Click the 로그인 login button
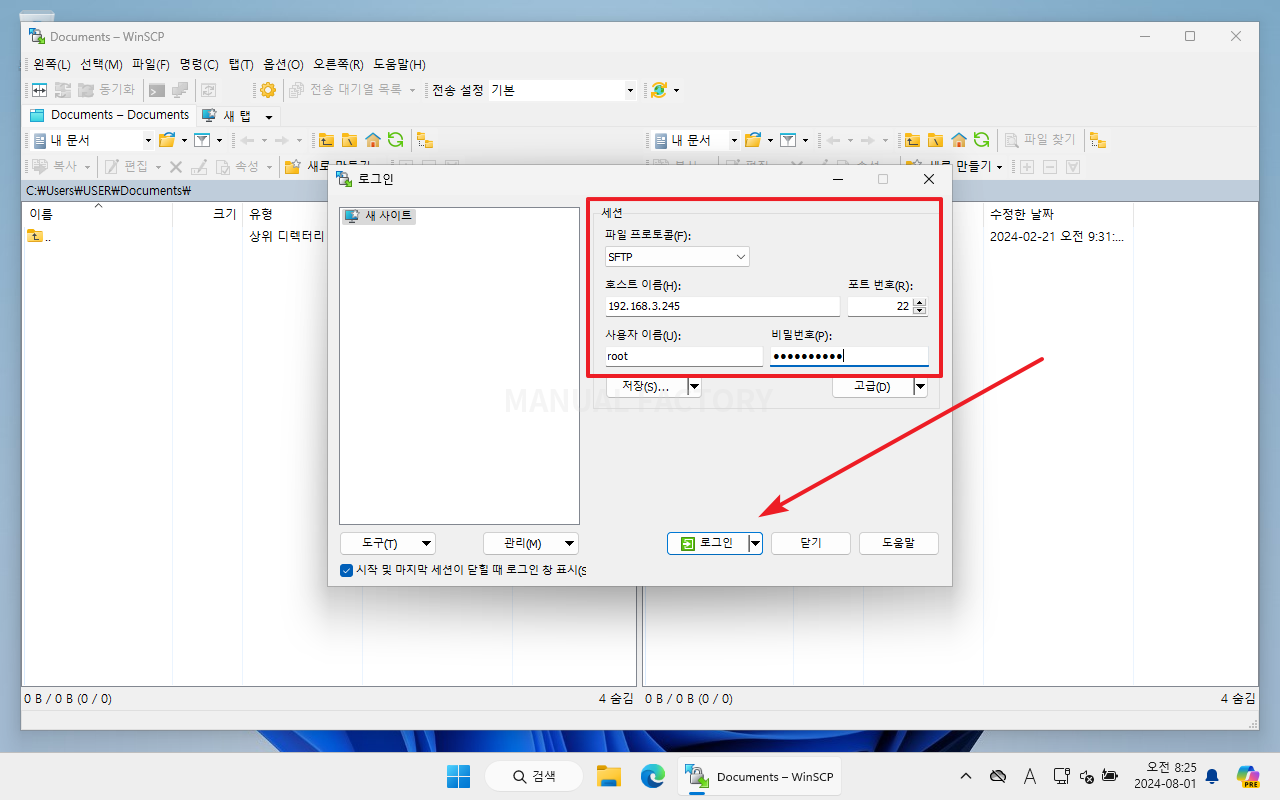 click(x=708, y=543)
